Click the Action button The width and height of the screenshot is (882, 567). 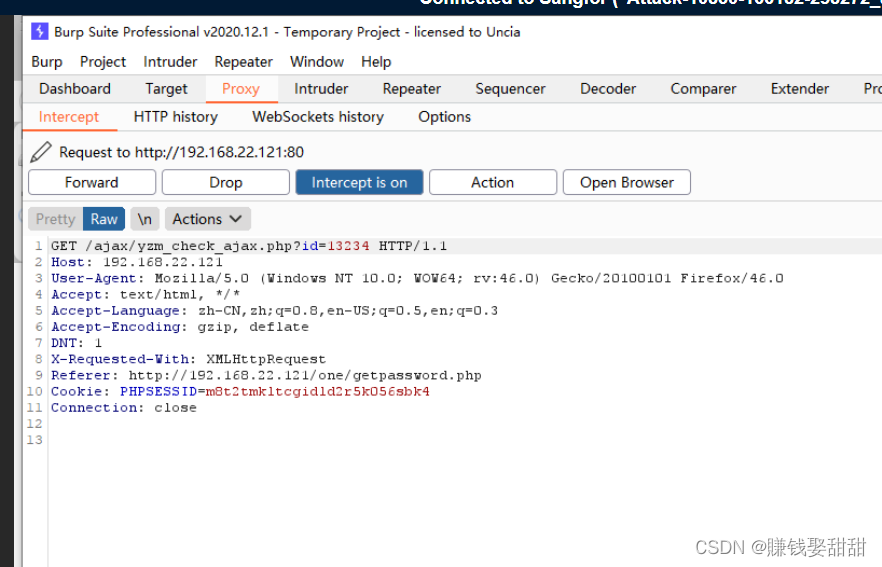(493, 182)
